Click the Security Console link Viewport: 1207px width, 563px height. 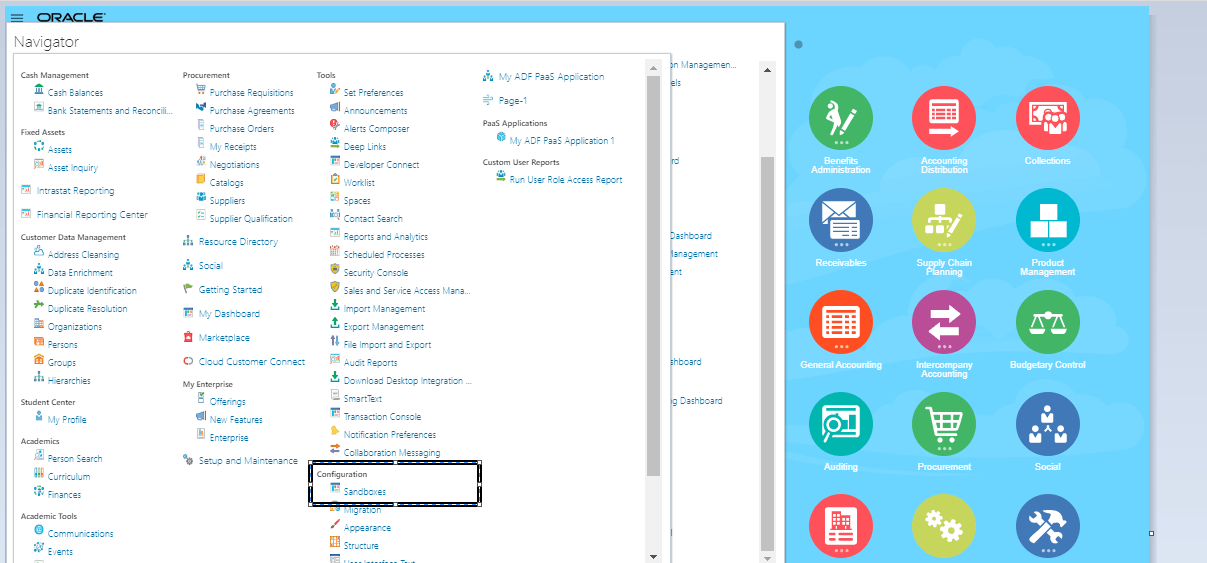[x=375, y=273]
